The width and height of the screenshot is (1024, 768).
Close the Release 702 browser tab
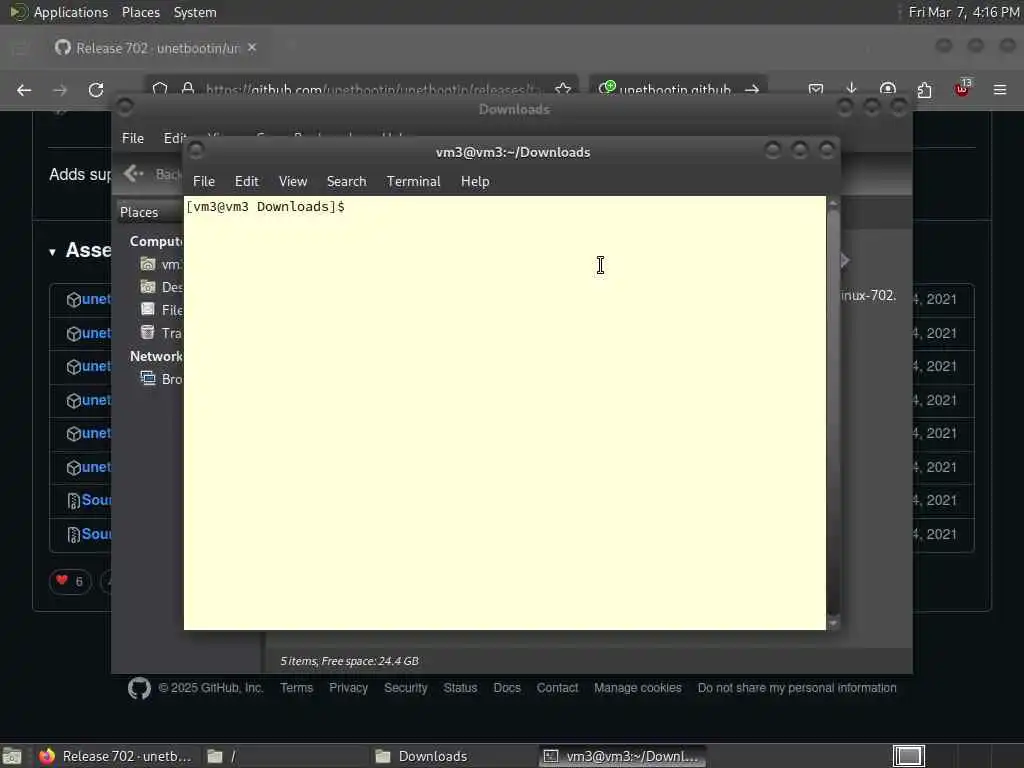click(x=252, y=48)
